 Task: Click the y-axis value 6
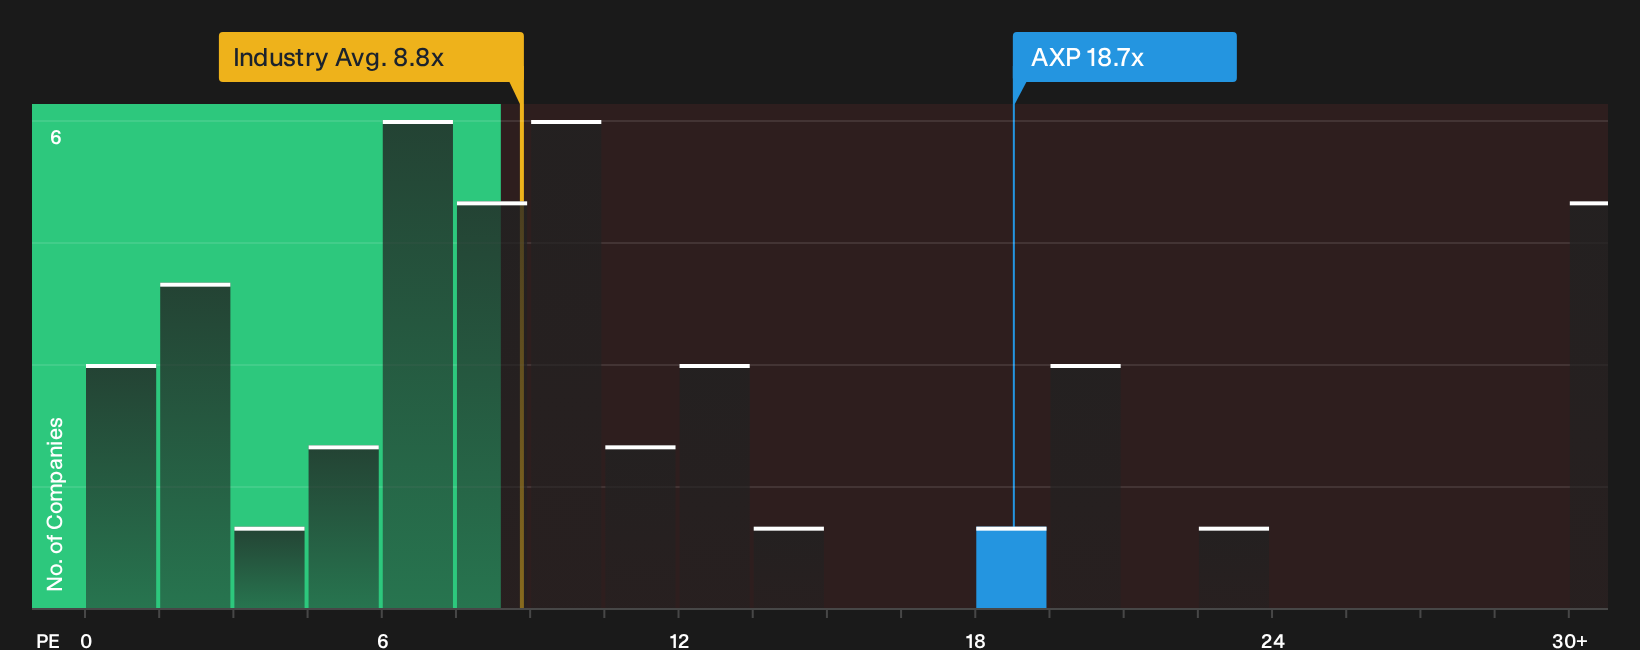tap(56, 138)
